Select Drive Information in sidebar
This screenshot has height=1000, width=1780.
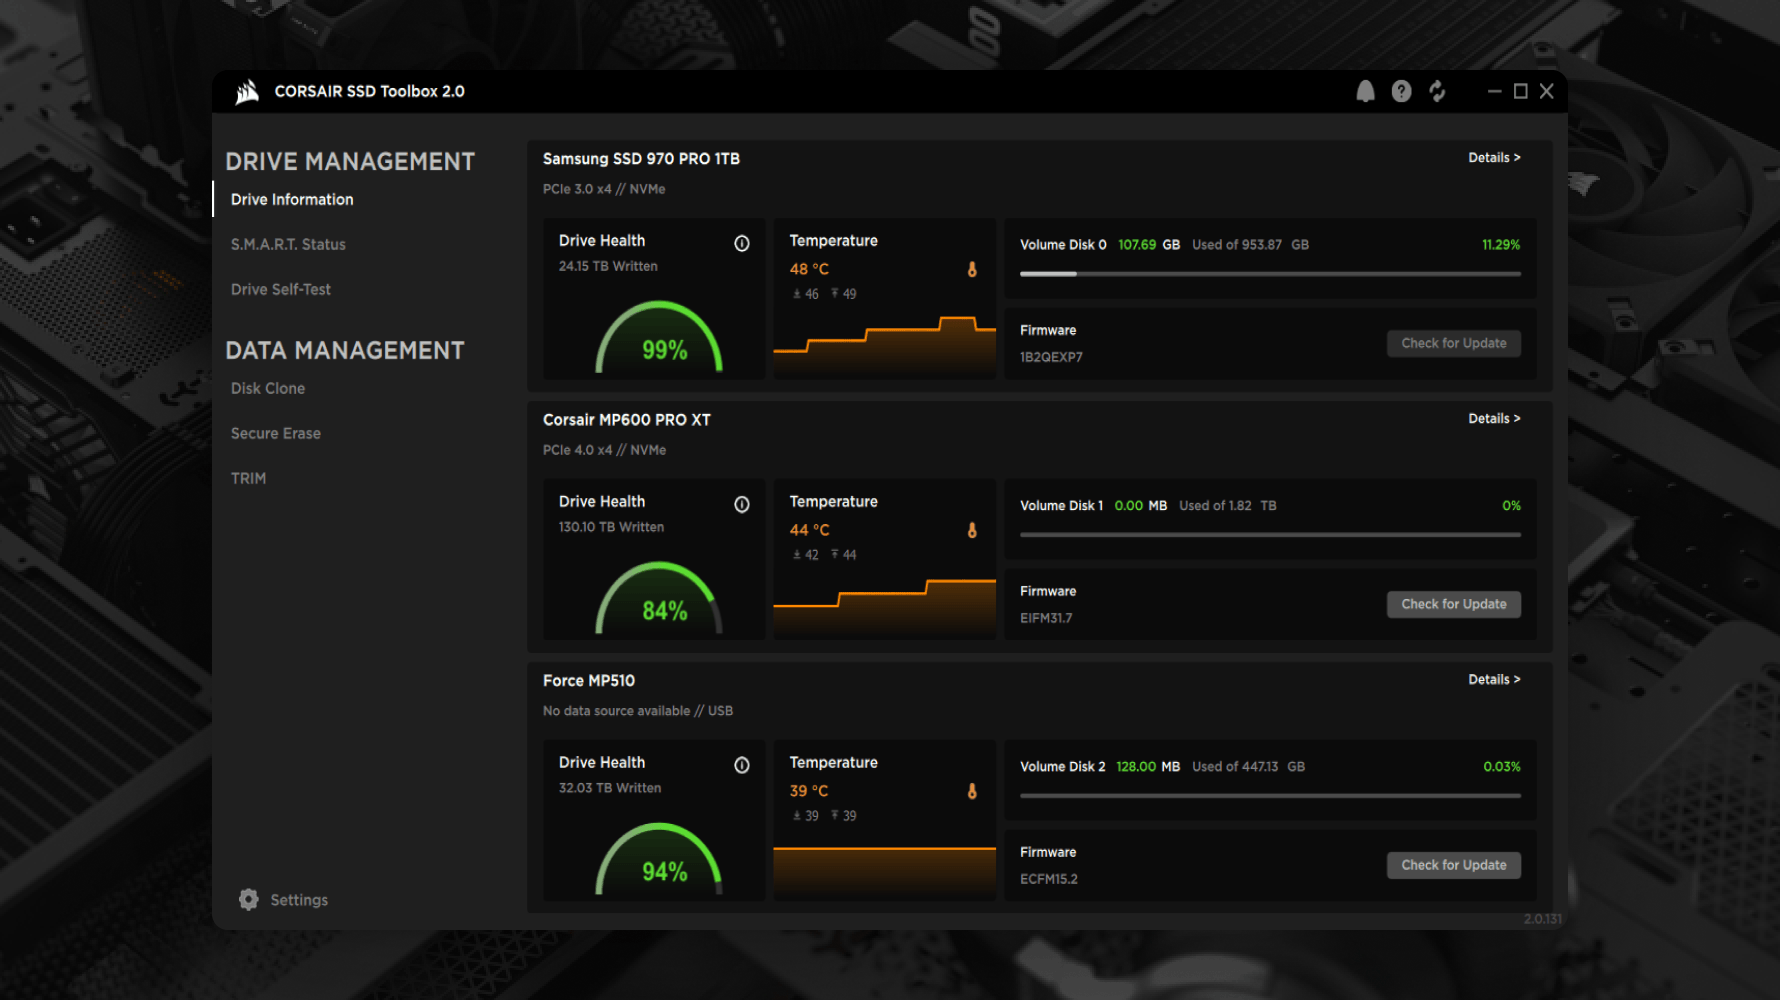click(292, 199)
